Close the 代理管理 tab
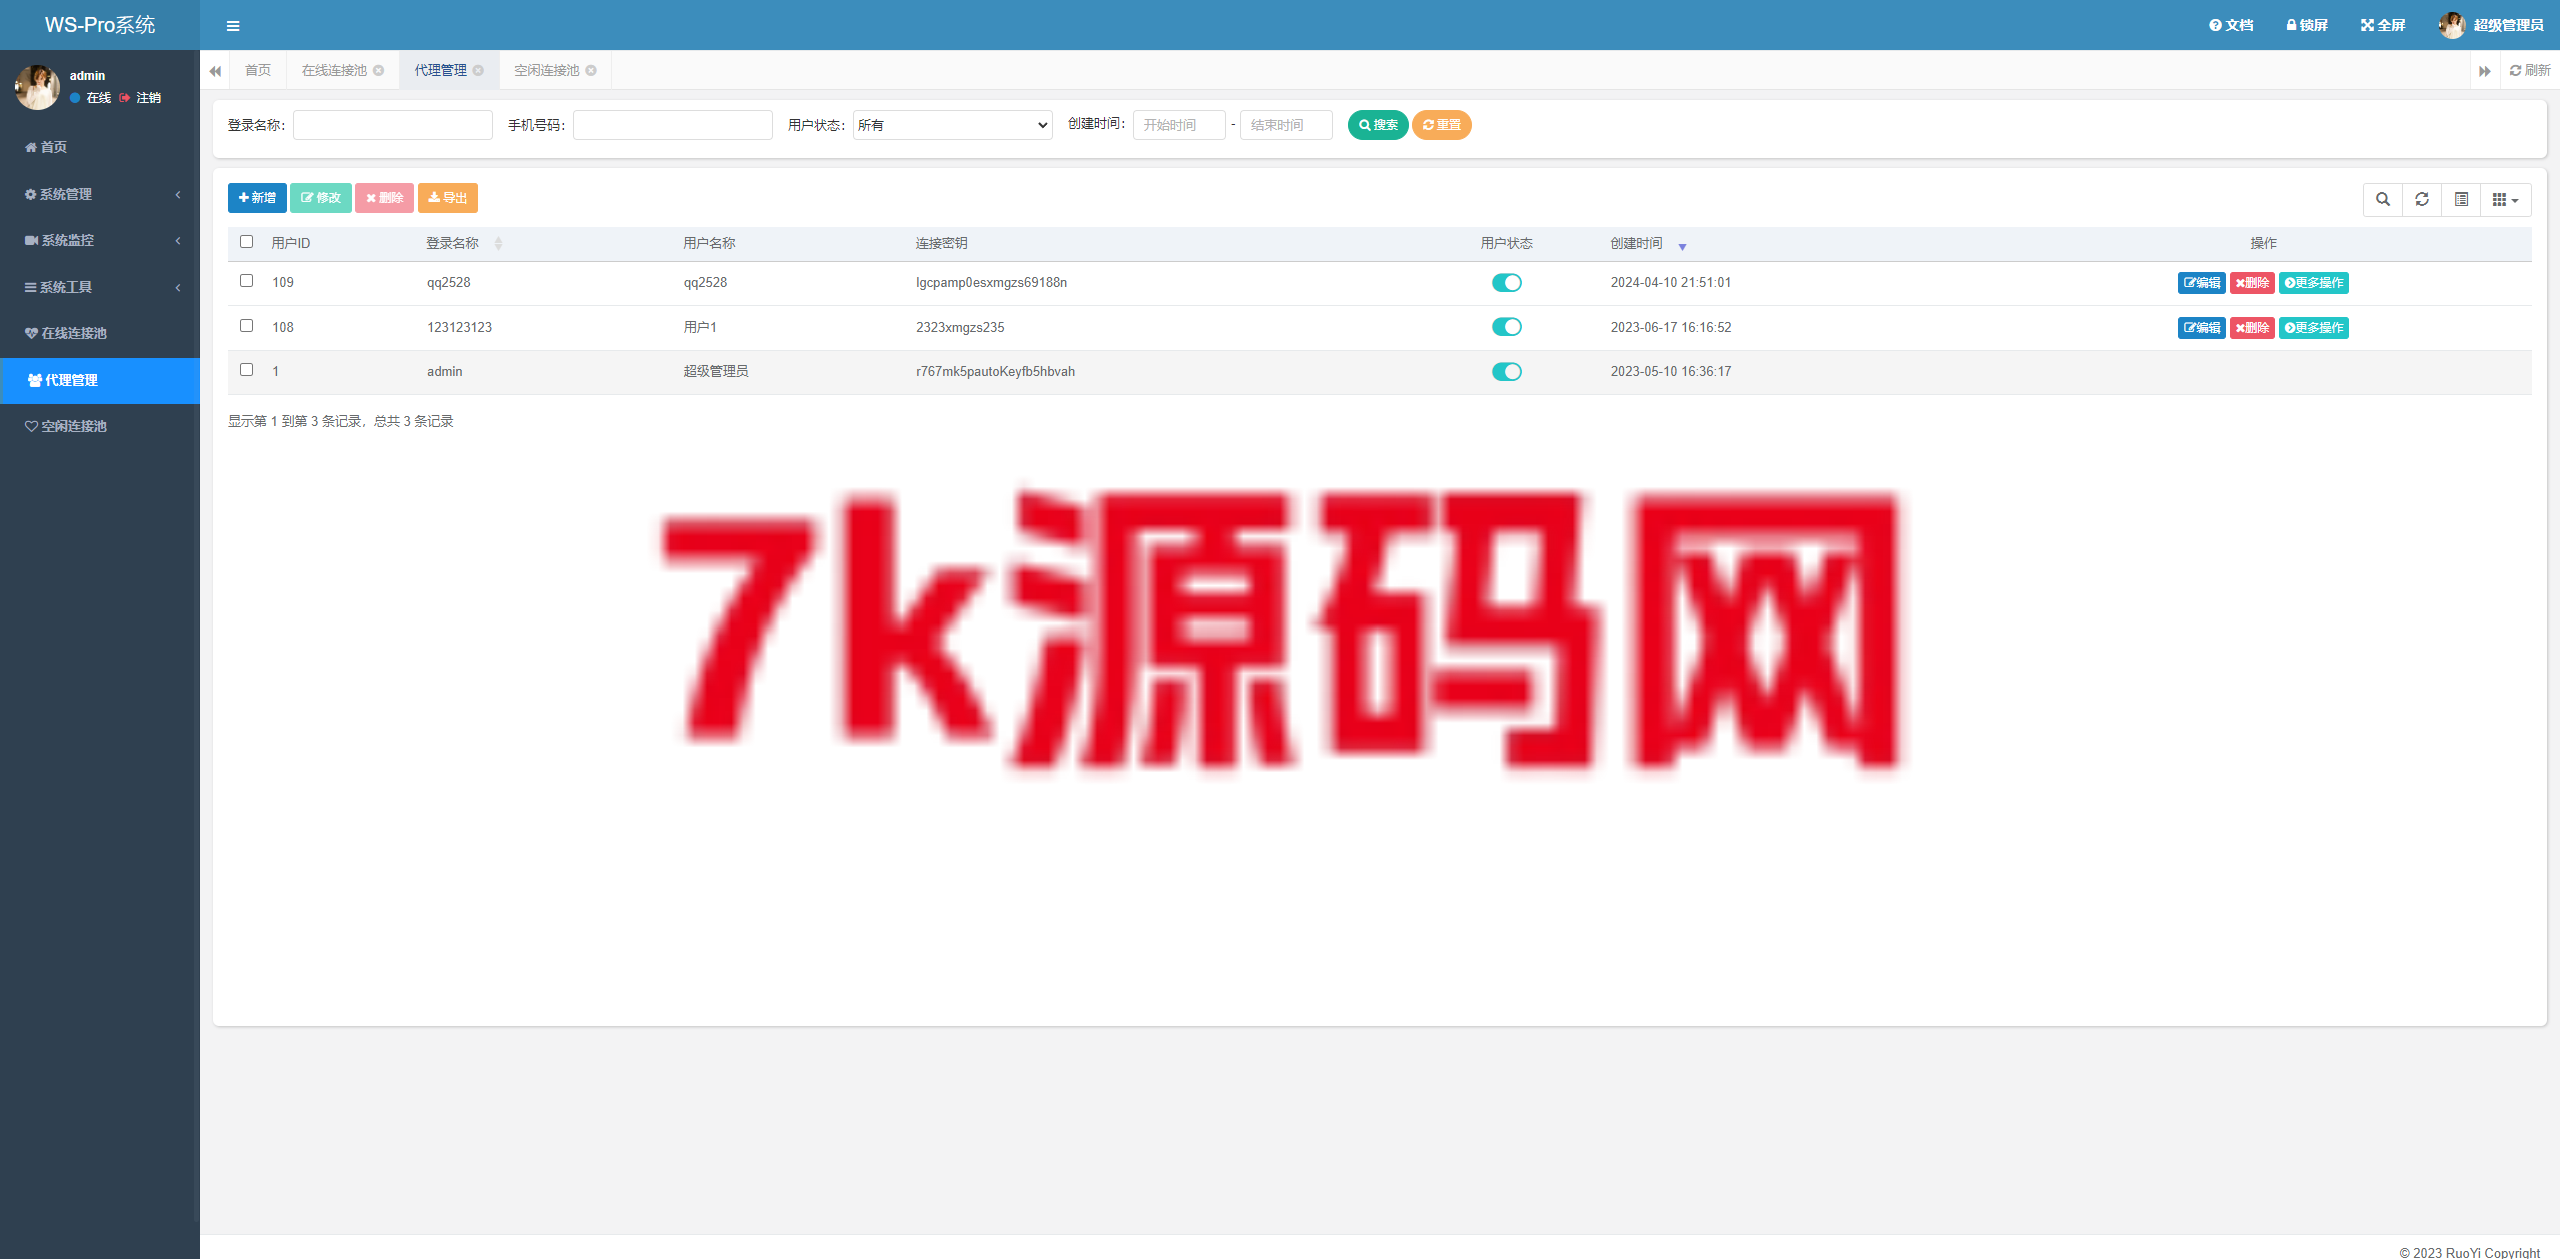 click(x=478, y=70)
